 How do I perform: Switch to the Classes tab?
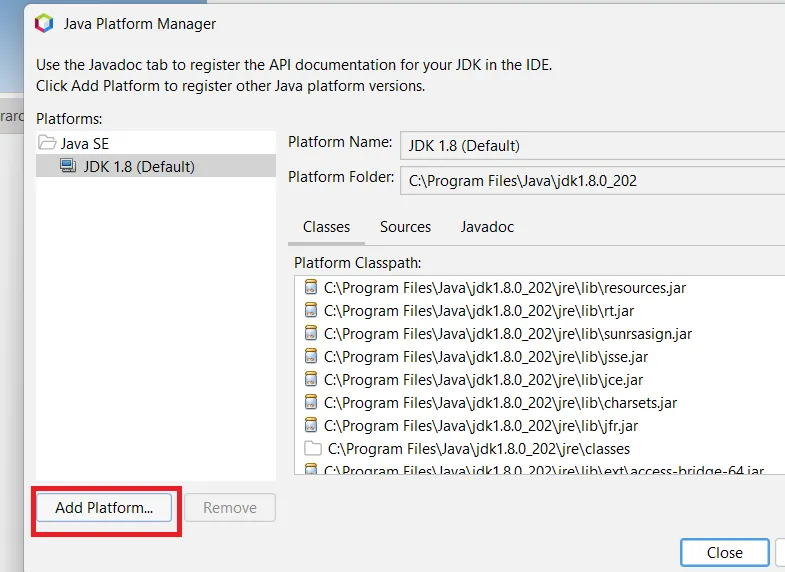(326, 227)
